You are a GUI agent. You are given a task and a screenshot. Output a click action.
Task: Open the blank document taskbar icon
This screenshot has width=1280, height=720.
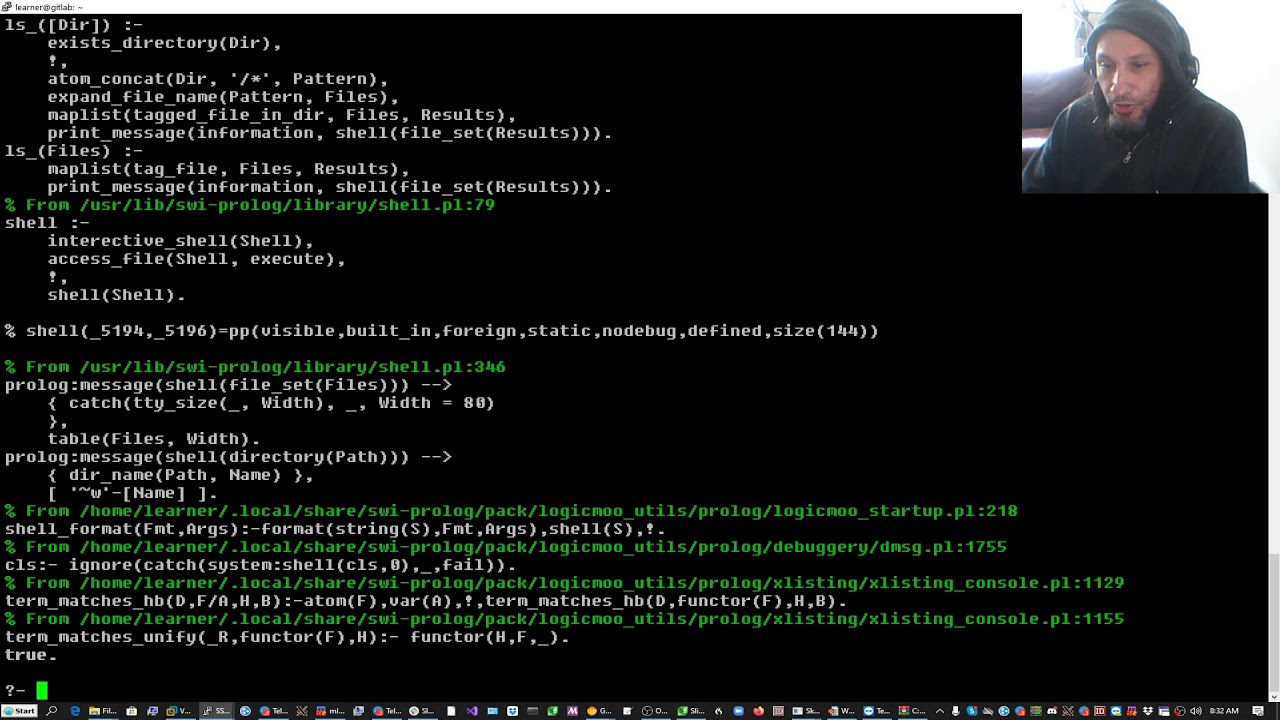click(x=451, y=711)
